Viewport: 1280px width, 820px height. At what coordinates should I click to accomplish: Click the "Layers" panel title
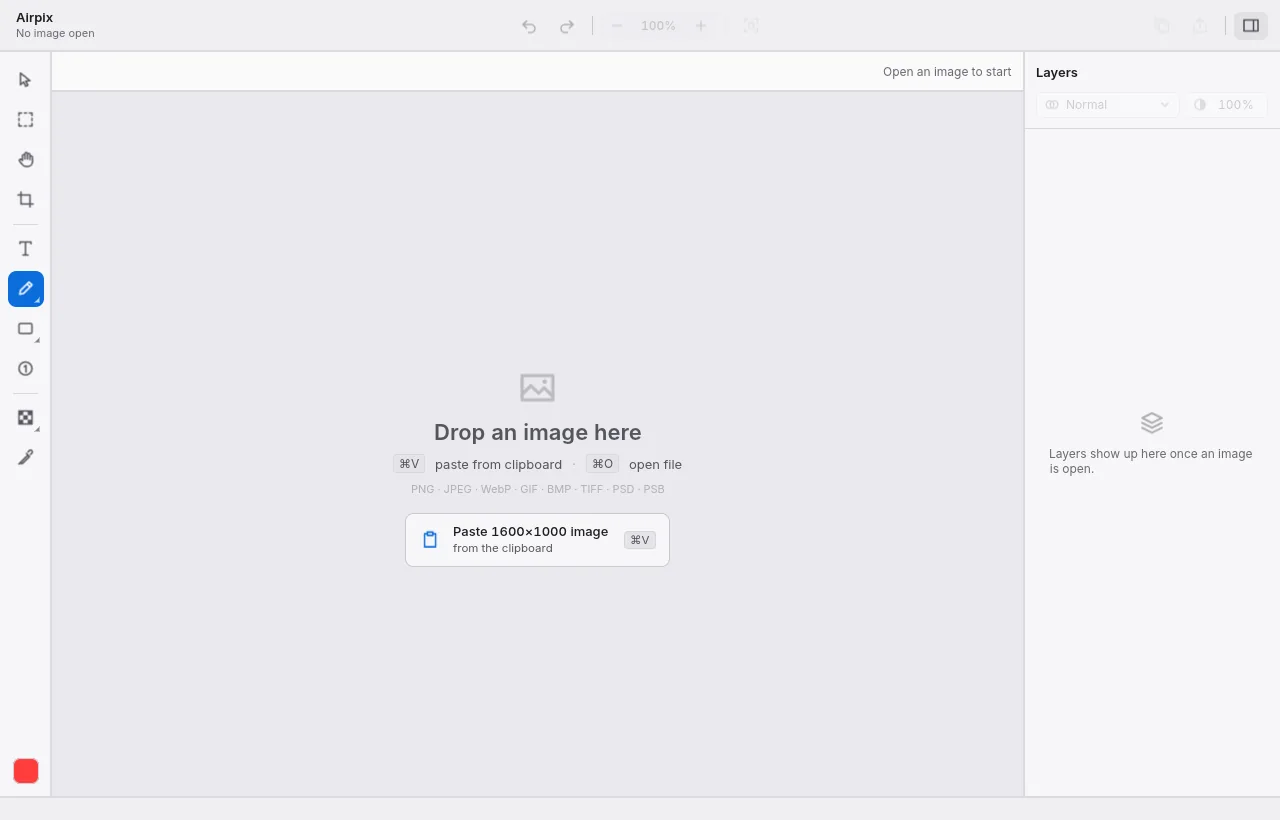click(1057, 73)
